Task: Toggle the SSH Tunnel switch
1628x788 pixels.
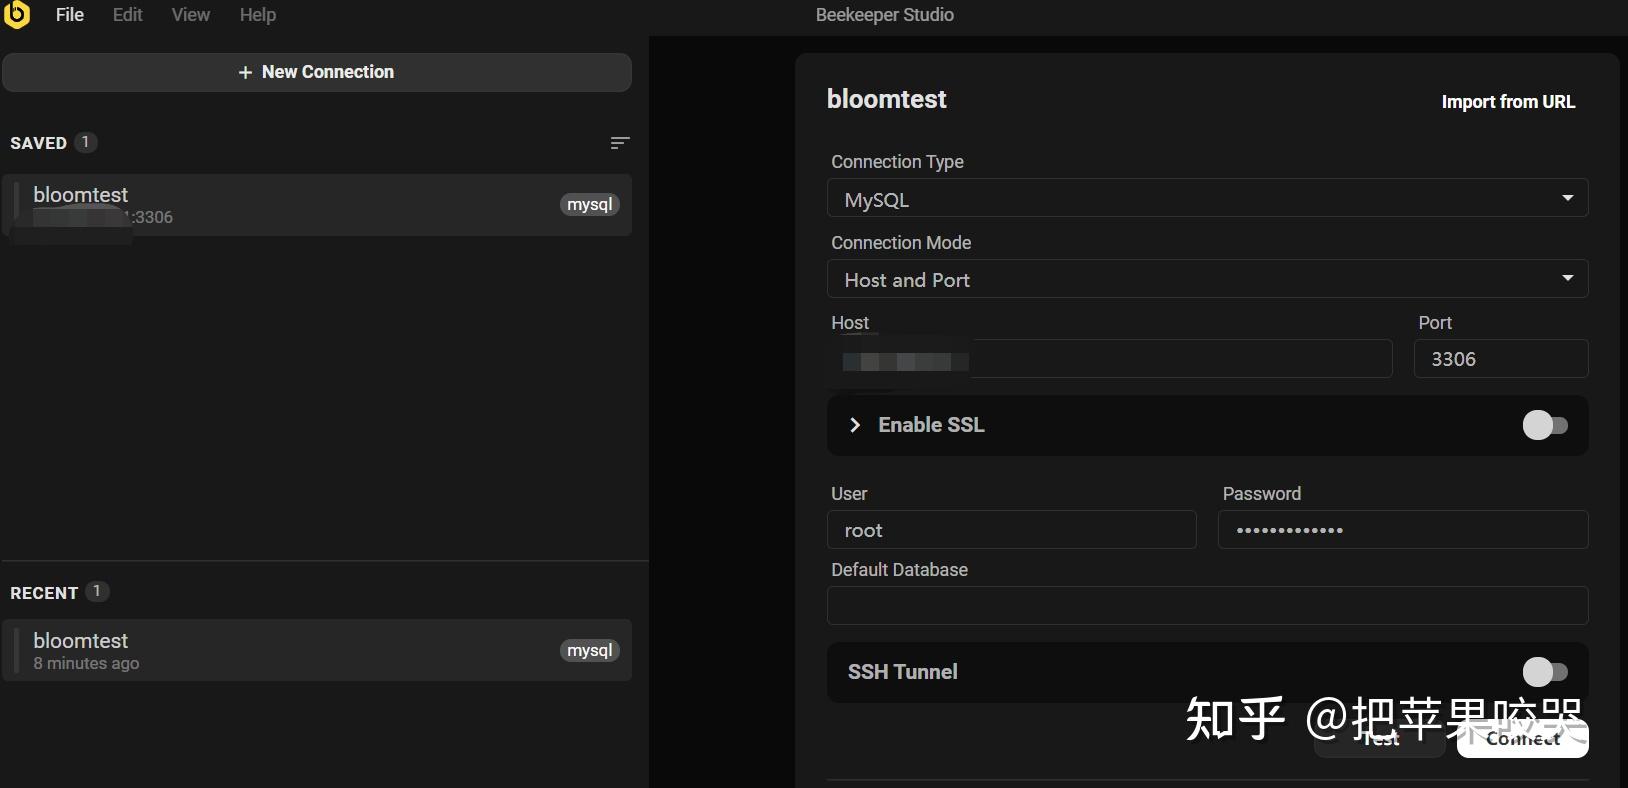Action: (x=1544, y=672)
